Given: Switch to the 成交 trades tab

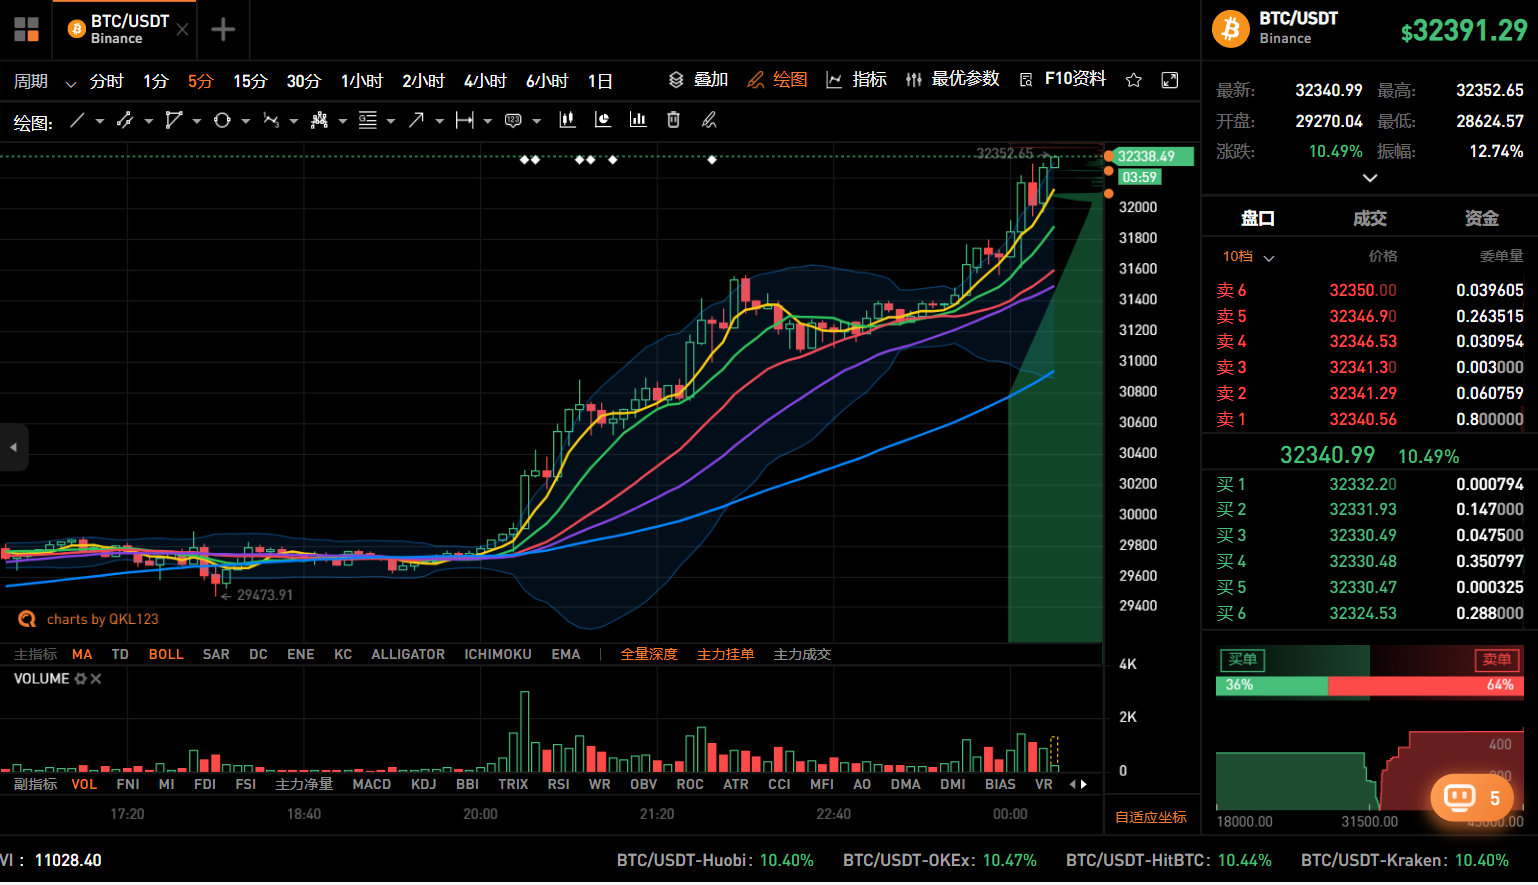Looking at the screenshot, I should [x=1369, y=217].
